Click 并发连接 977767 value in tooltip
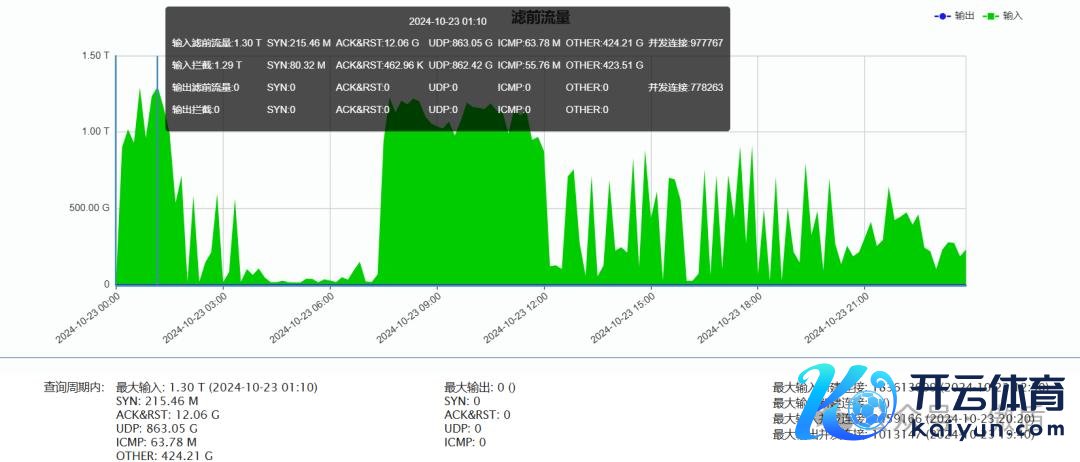Screen dimensions: 1080x462 pyautogui.click(x=685, y=44)
